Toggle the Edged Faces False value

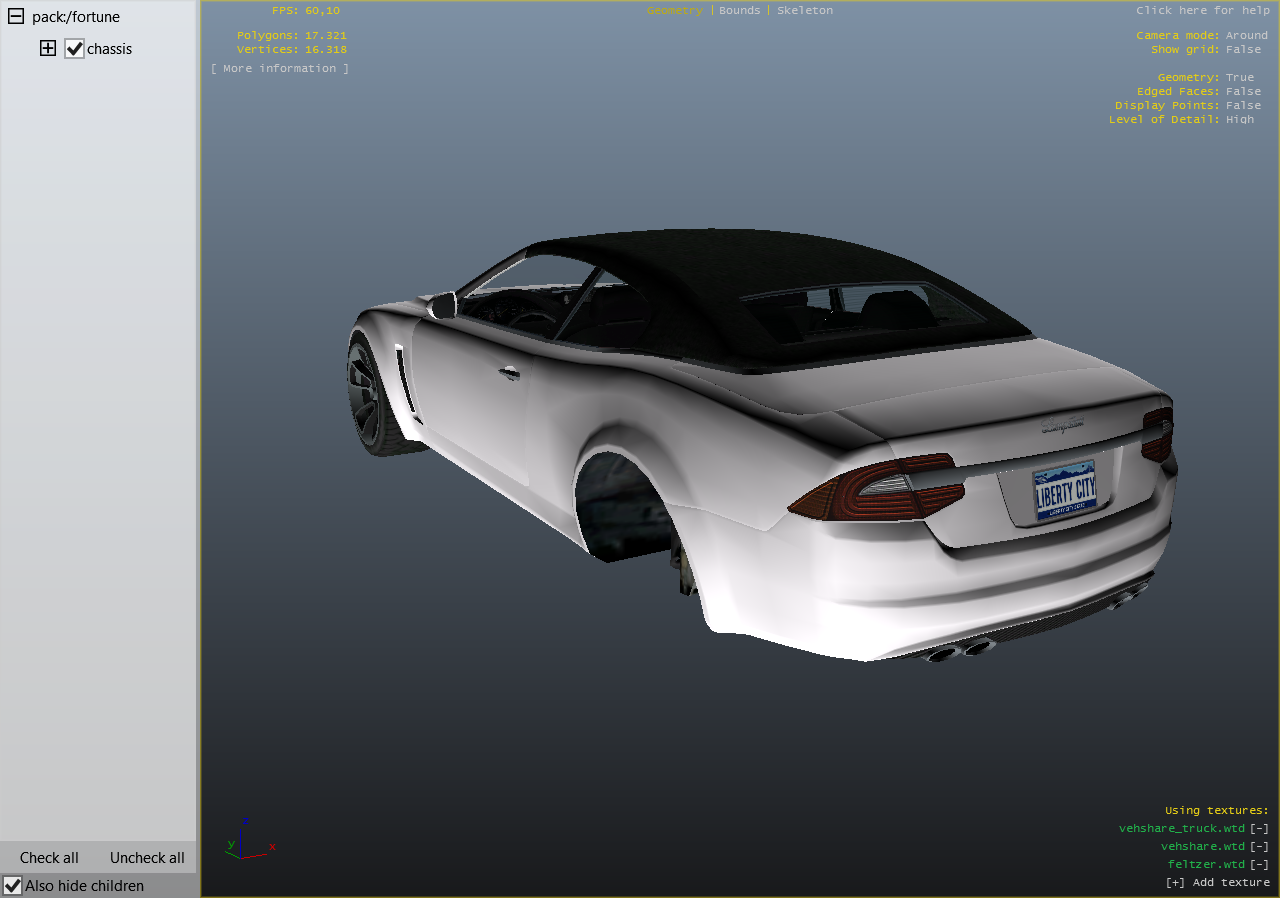coord(1244,91)
